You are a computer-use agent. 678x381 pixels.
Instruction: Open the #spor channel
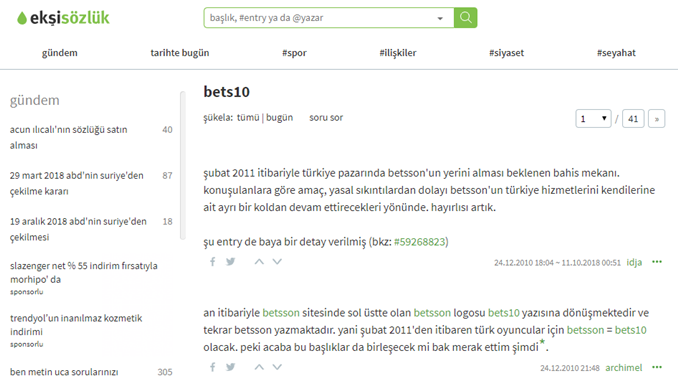click(x=294, y=53)
